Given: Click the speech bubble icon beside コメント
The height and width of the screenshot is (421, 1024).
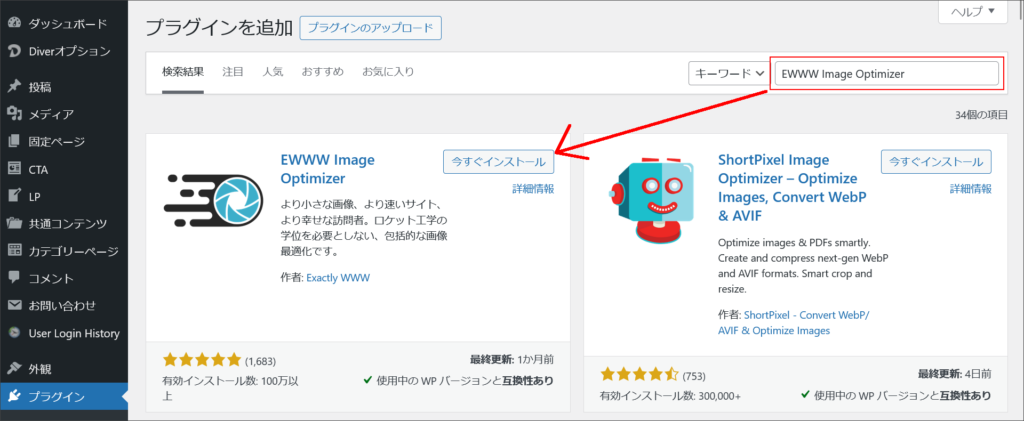Looking at the screenshot, I should tap(14, 278).
